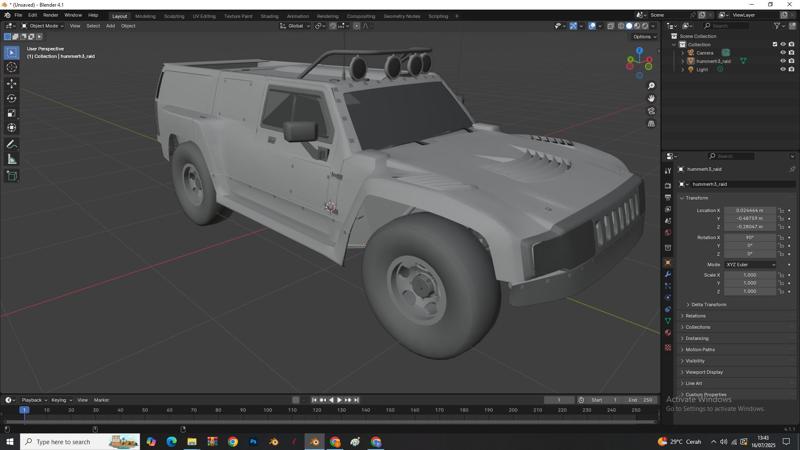
Task: Switch to rendered viewport shading
Action: [645, 26]
